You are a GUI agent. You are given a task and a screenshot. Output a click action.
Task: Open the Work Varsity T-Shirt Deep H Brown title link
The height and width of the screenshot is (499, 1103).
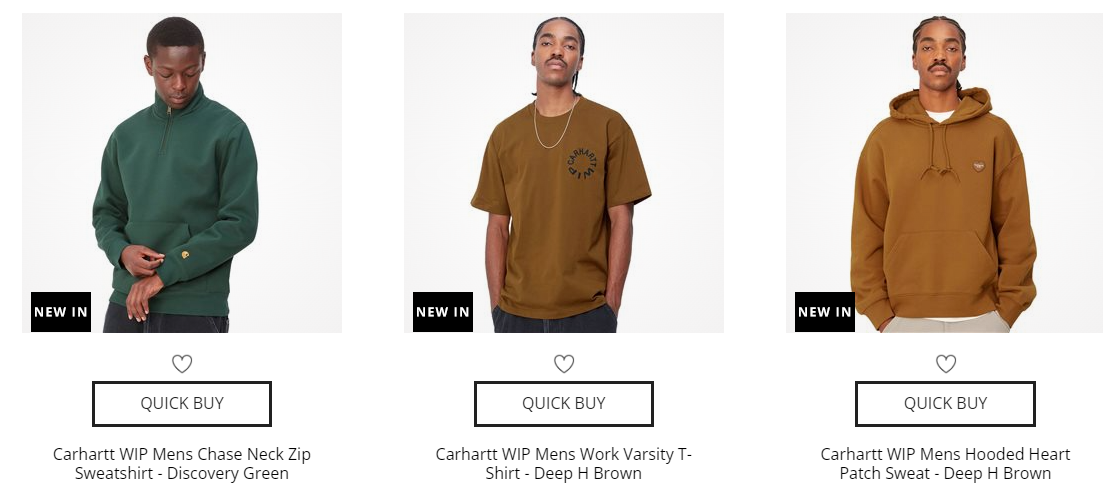(x=564, y=464)
